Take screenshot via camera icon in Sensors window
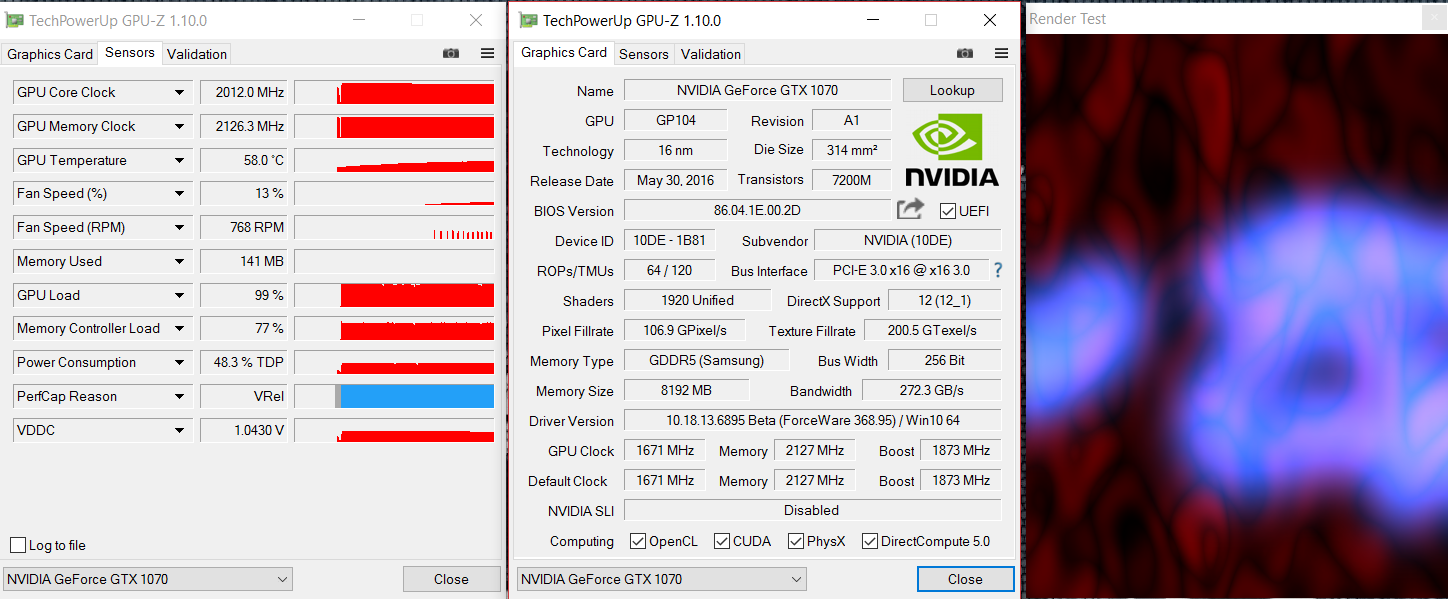This screenshot has width=1448, height=599. [451, 54]
